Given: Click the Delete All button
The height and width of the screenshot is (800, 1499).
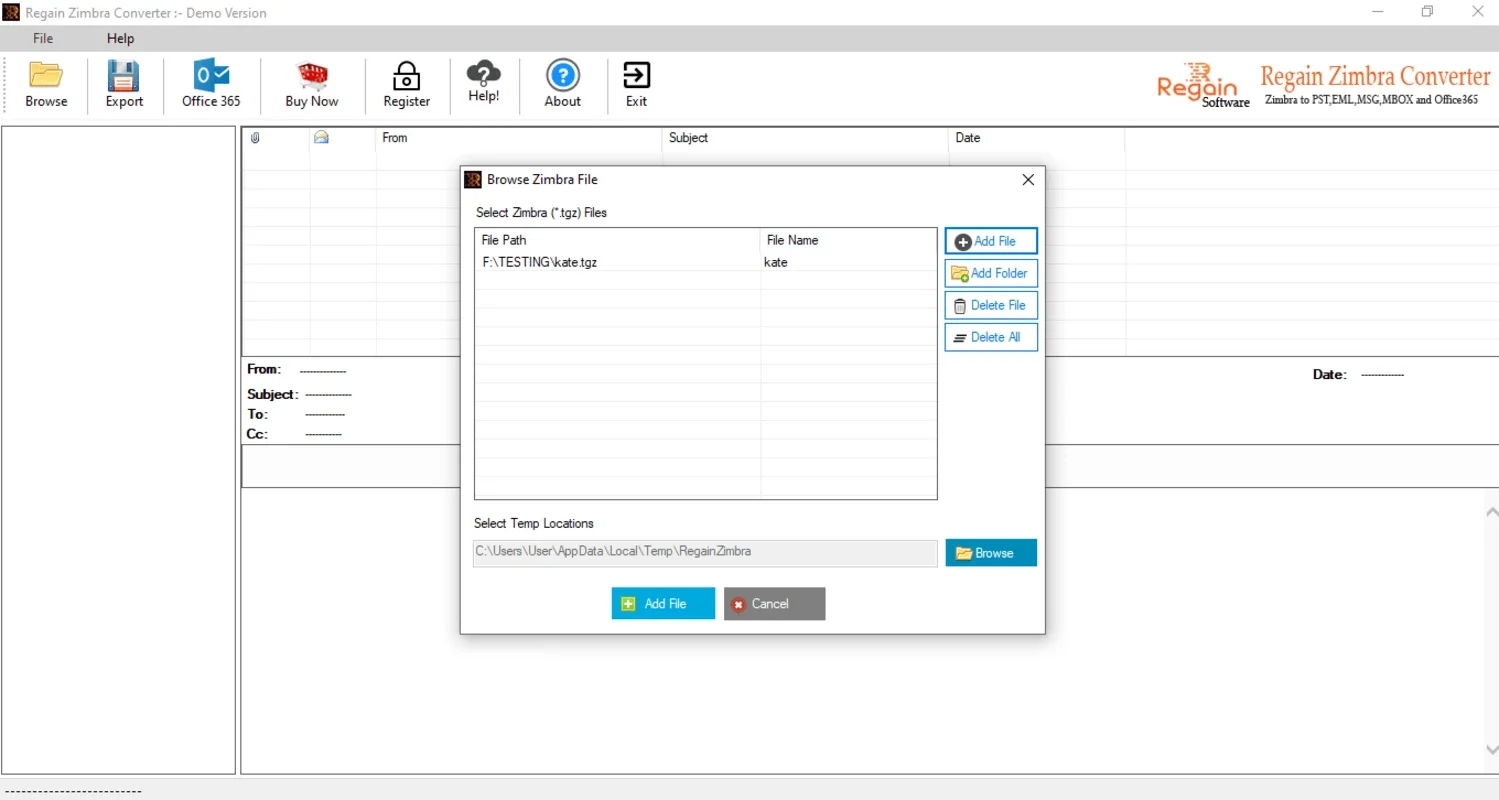Looking at the screenshot, I should [991, 337].
